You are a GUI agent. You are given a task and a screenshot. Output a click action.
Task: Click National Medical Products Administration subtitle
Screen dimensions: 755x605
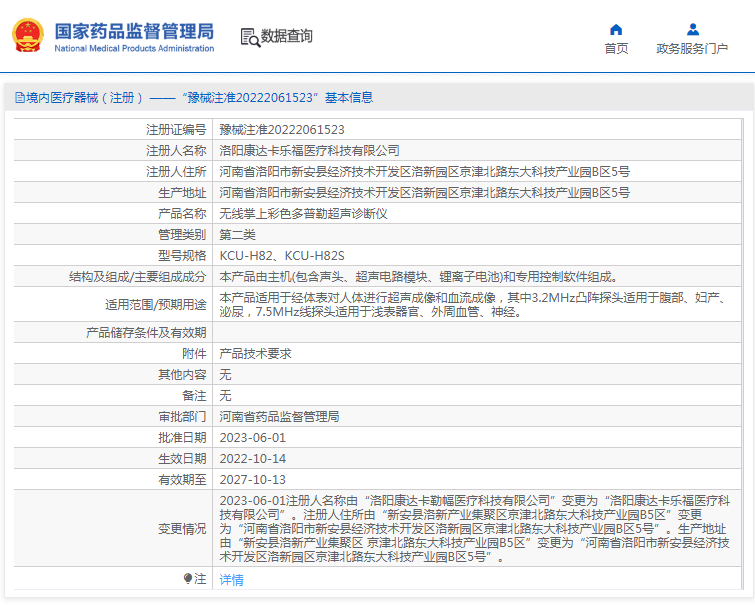(134, 48)
